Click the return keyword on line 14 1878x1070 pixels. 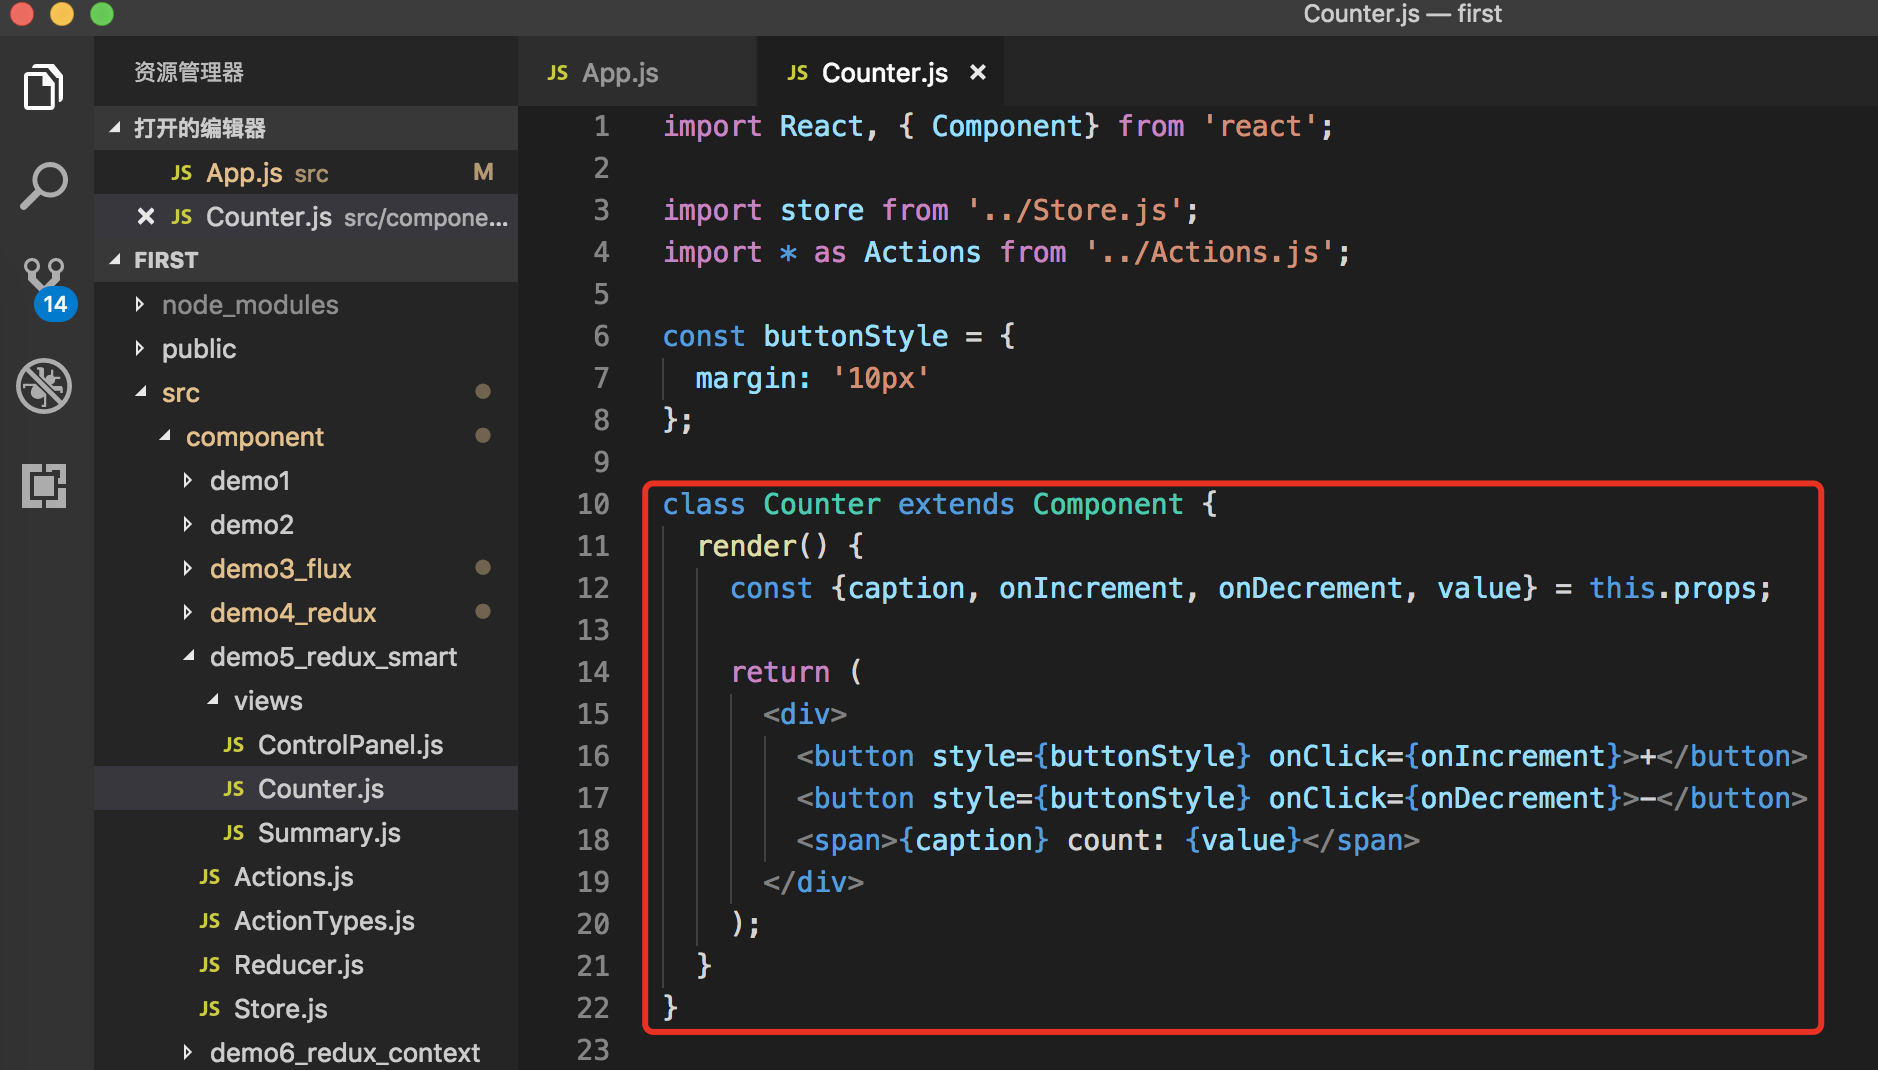(780, 672)
